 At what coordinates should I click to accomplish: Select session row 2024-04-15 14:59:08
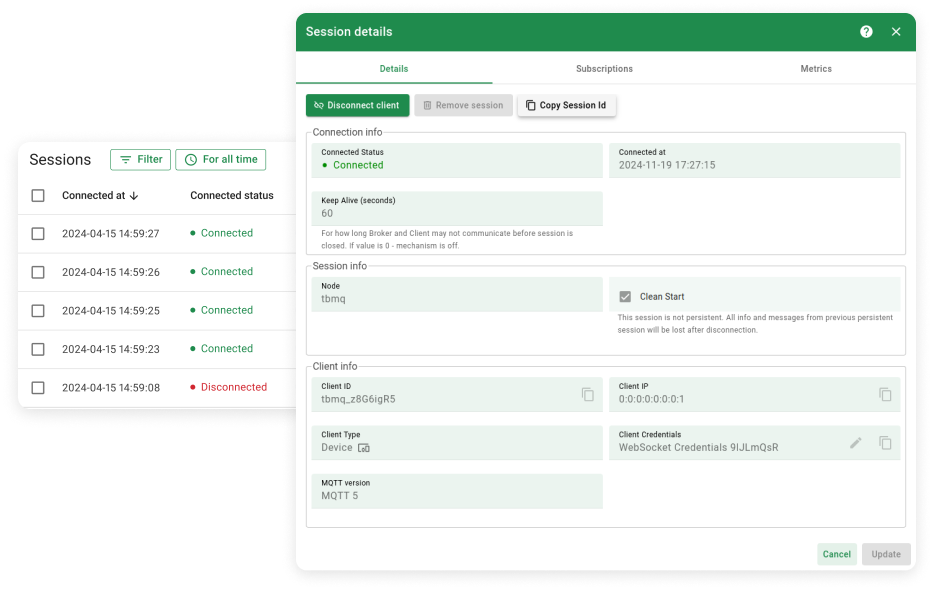click(38, 388)
